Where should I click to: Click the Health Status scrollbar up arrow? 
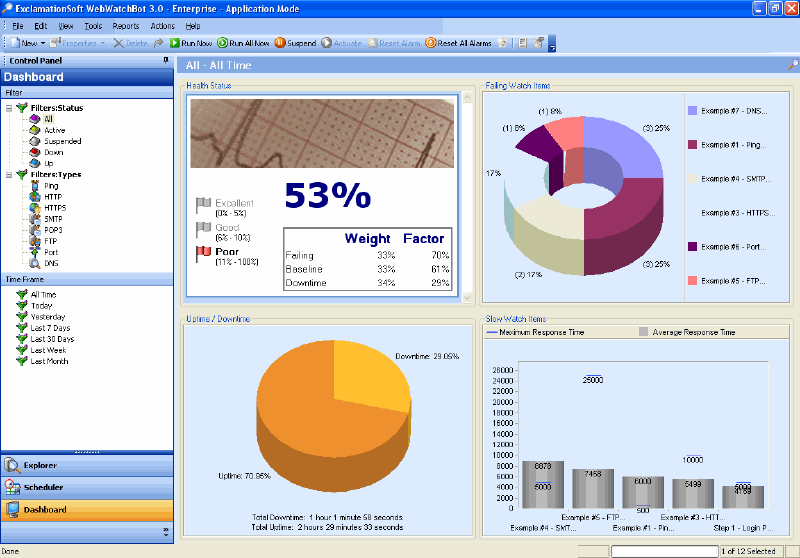click(467, 97)
